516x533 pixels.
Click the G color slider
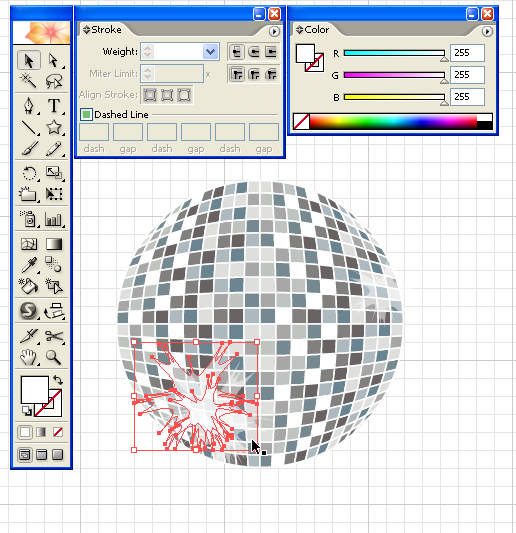(x=394, y=75)
